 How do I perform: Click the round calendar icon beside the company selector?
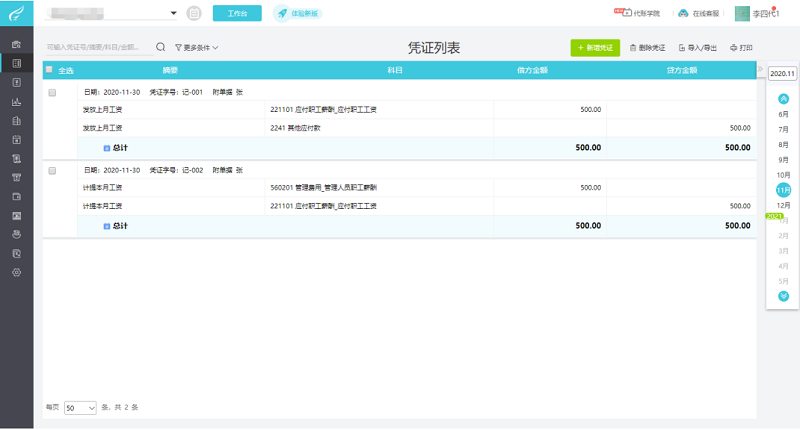point(194,13)
